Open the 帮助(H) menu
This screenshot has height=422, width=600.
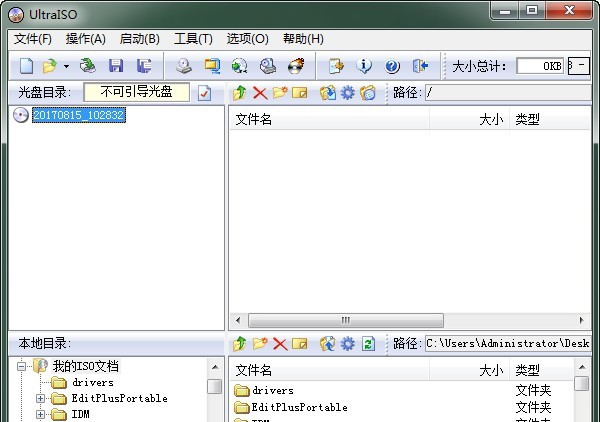click(303, 39)
